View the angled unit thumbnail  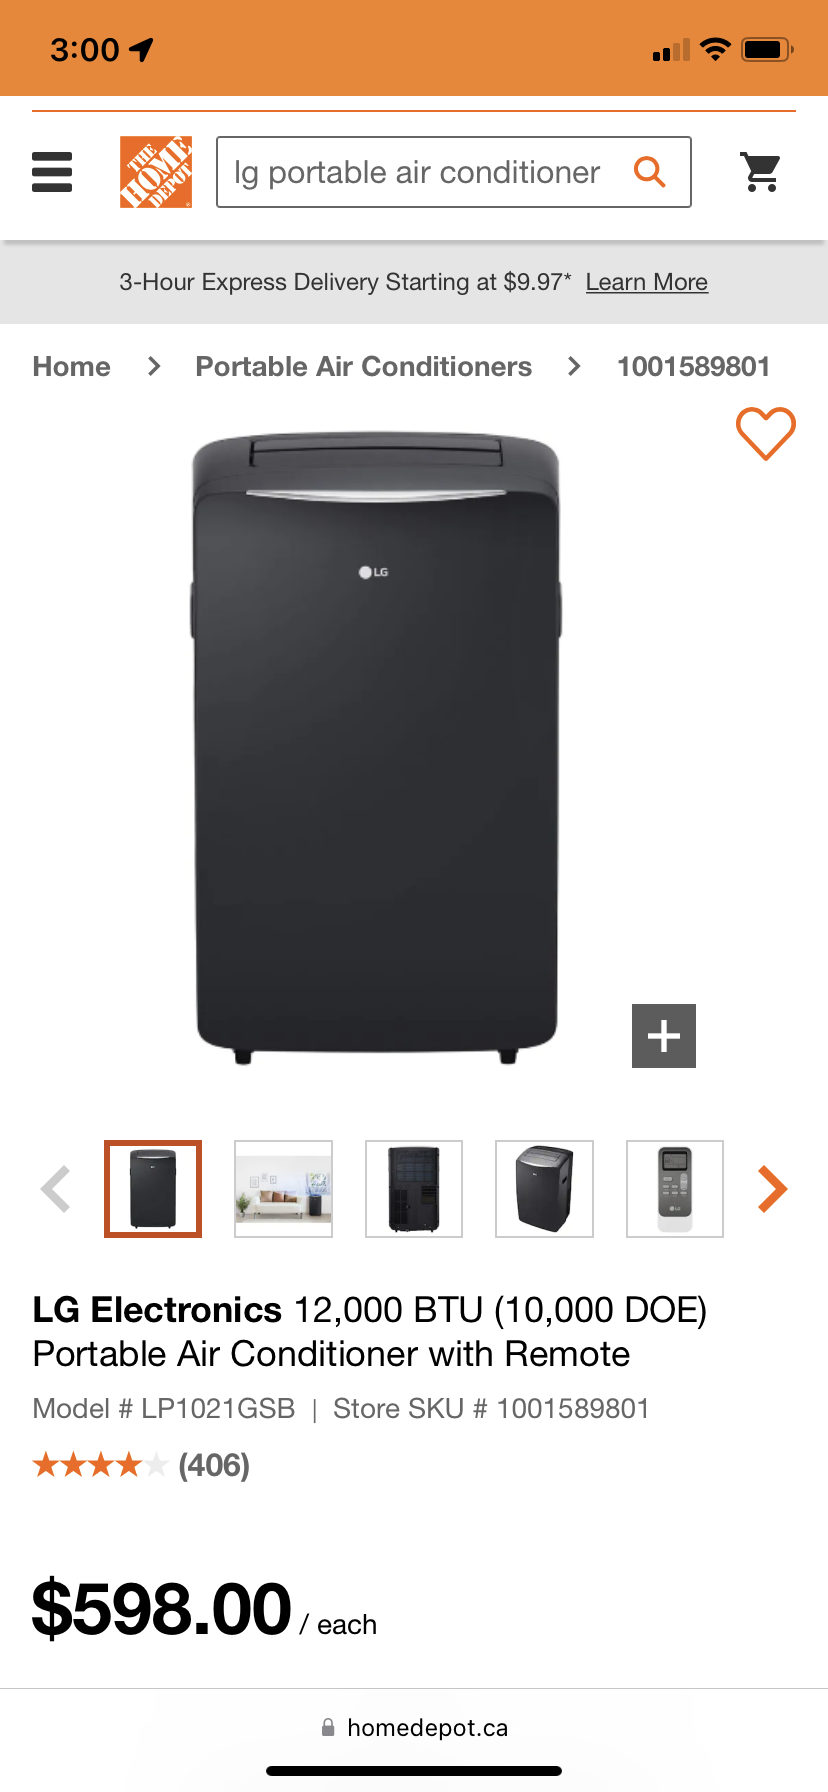(544, 1189)
